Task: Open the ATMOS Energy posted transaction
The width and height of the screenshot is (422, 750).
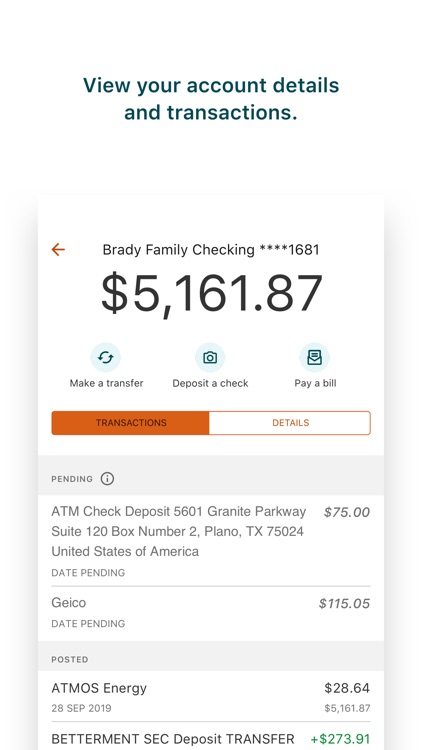Action: 211,697
